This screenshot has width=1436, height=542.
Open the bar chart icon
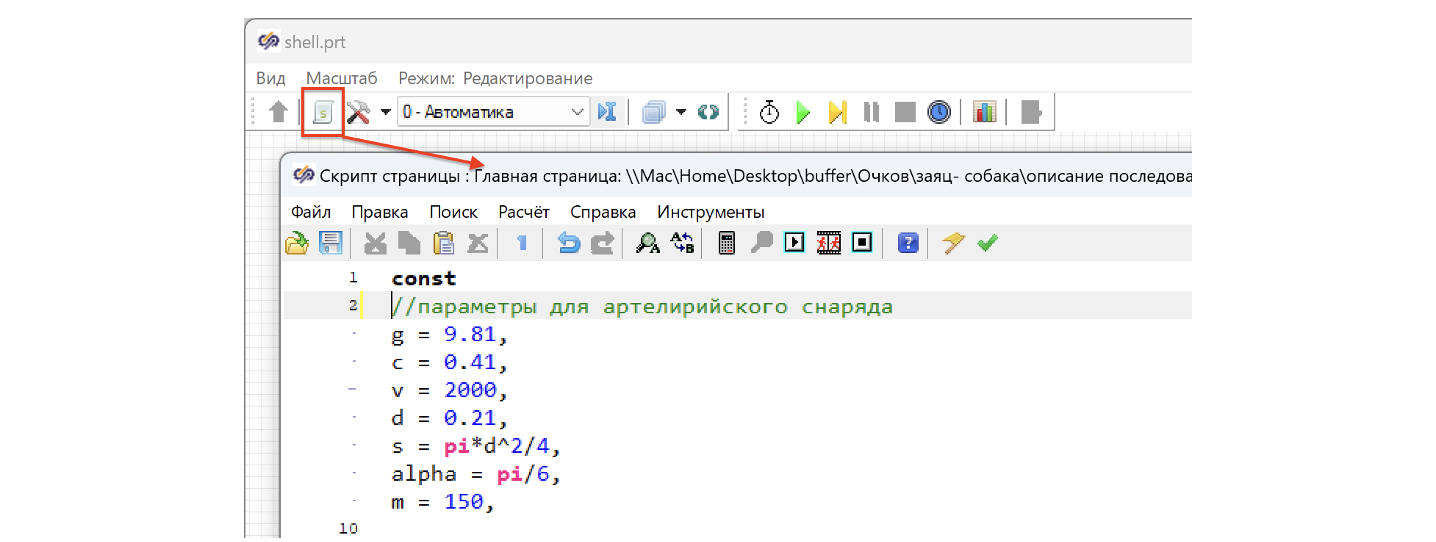[985, 112]
